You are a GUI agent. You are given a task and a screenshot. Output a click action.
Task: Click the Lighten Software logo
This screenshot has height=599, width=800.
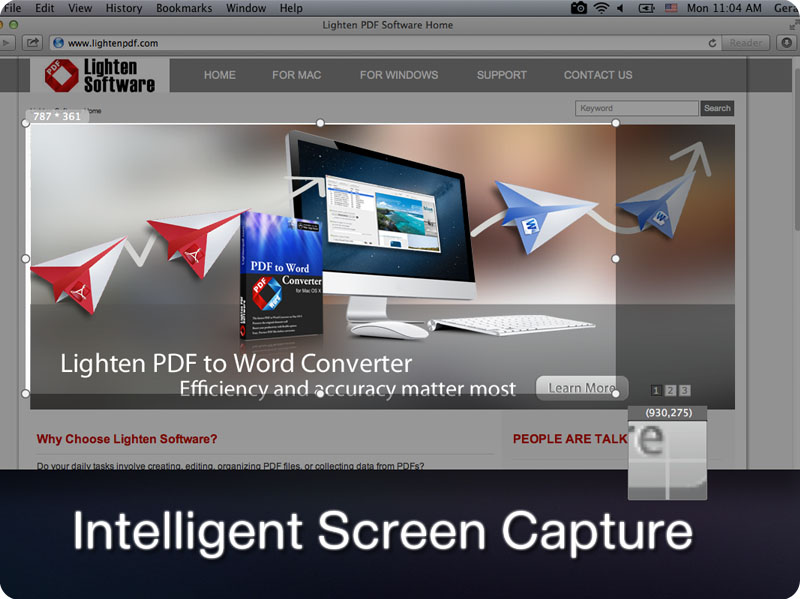tap(100, 75)
